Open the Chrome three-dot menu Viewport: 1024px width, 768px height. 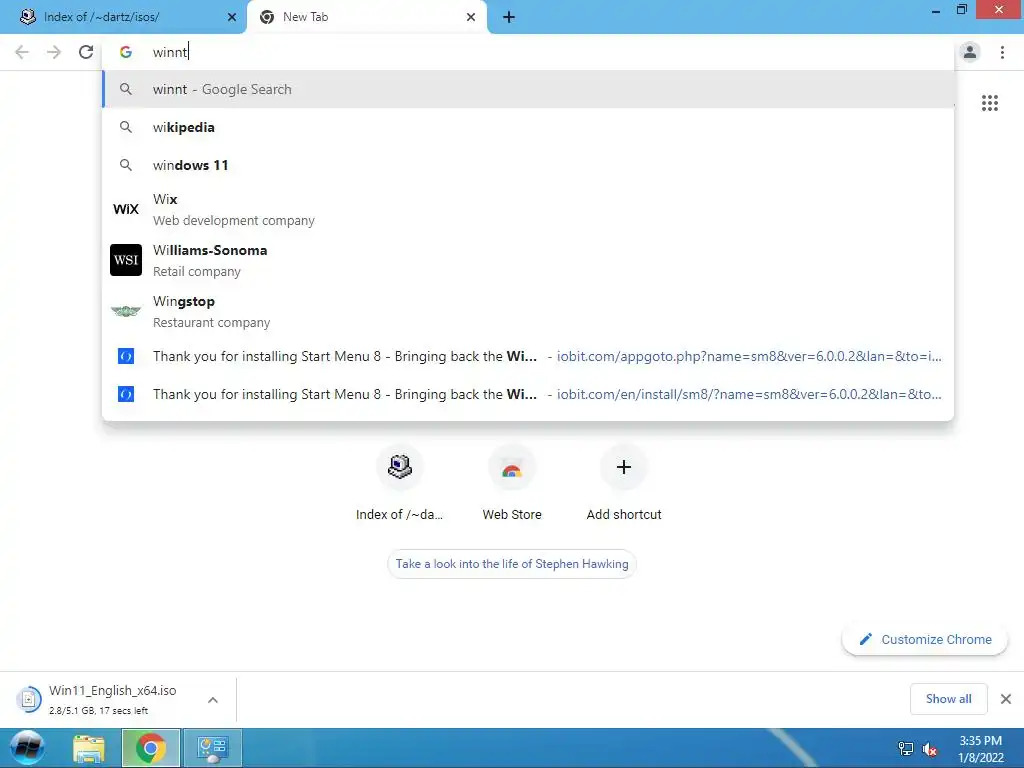click(x=1002, y=52)
